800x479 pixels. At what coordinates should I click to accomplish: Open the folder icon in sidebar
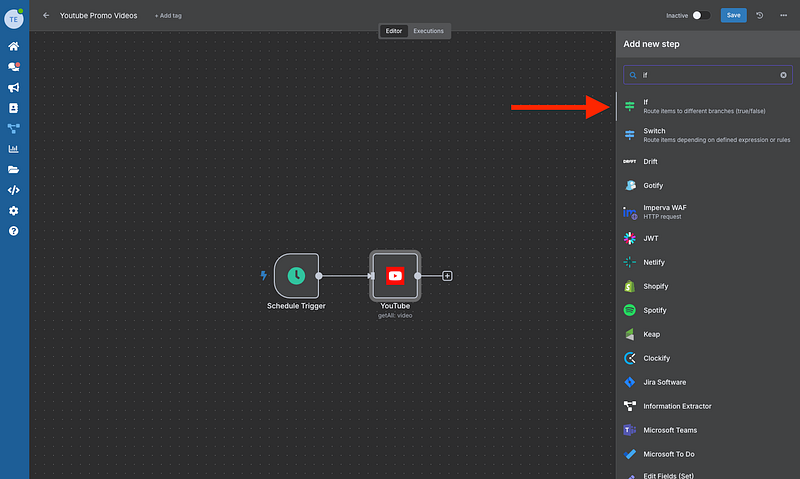(14, 169)
